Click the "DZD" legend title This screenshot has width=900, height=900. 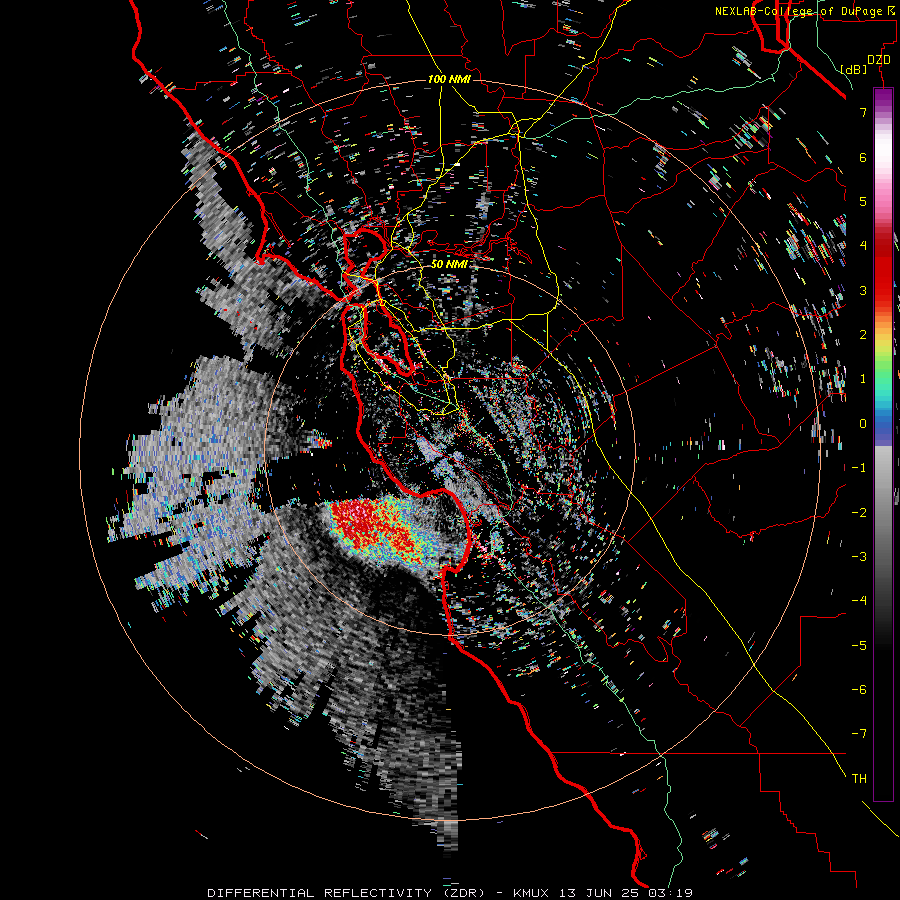pyautogui.click(x=879, y=60)
